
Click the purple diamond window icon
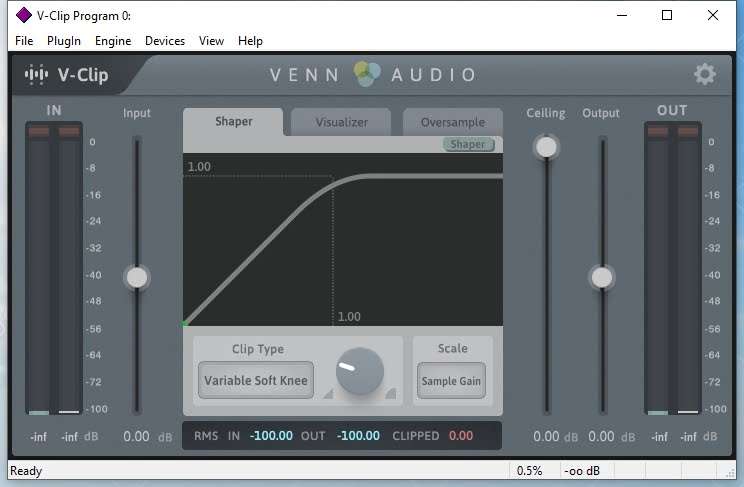point(24,15)
